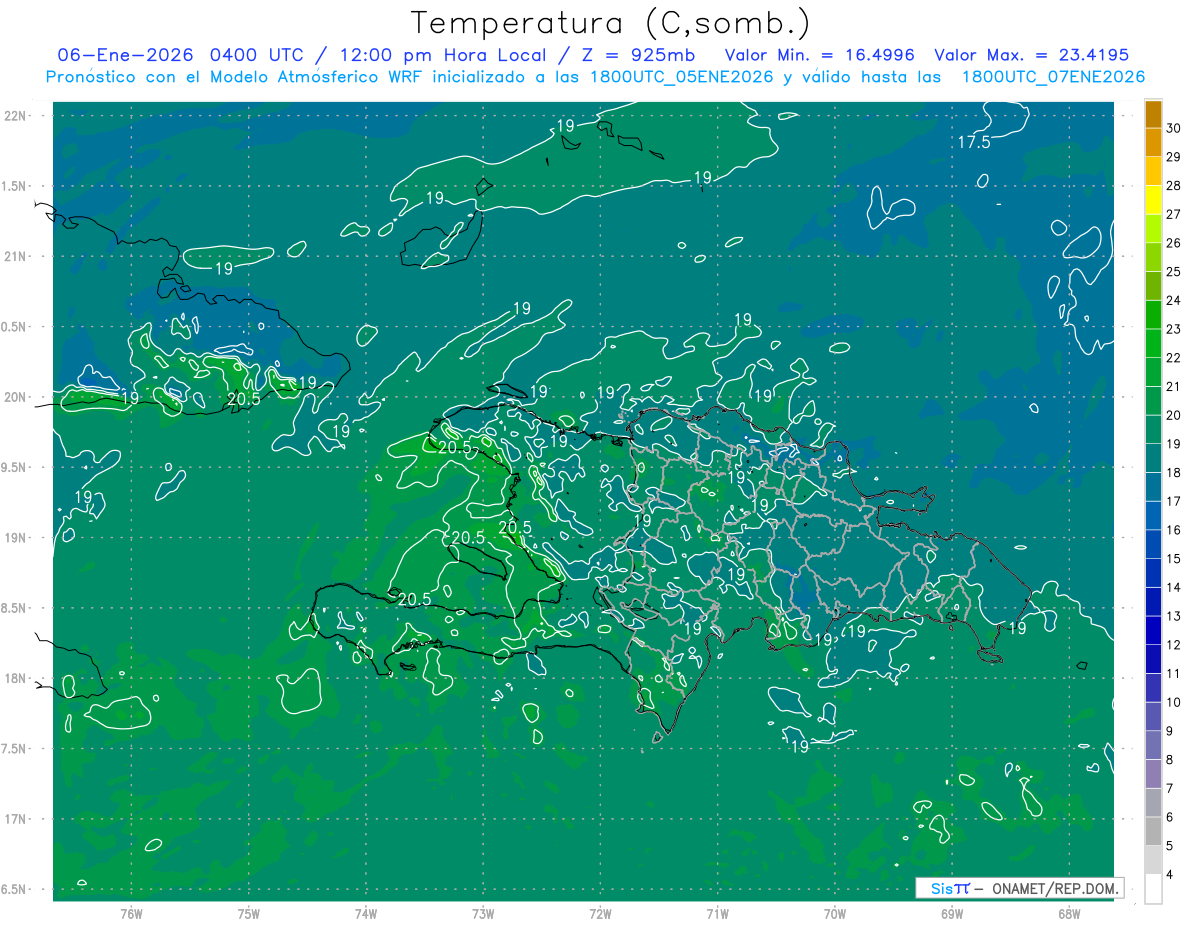Click dark blue swatch between 12 and 13
The image size is (1200, 927).
click(1153, 631)
